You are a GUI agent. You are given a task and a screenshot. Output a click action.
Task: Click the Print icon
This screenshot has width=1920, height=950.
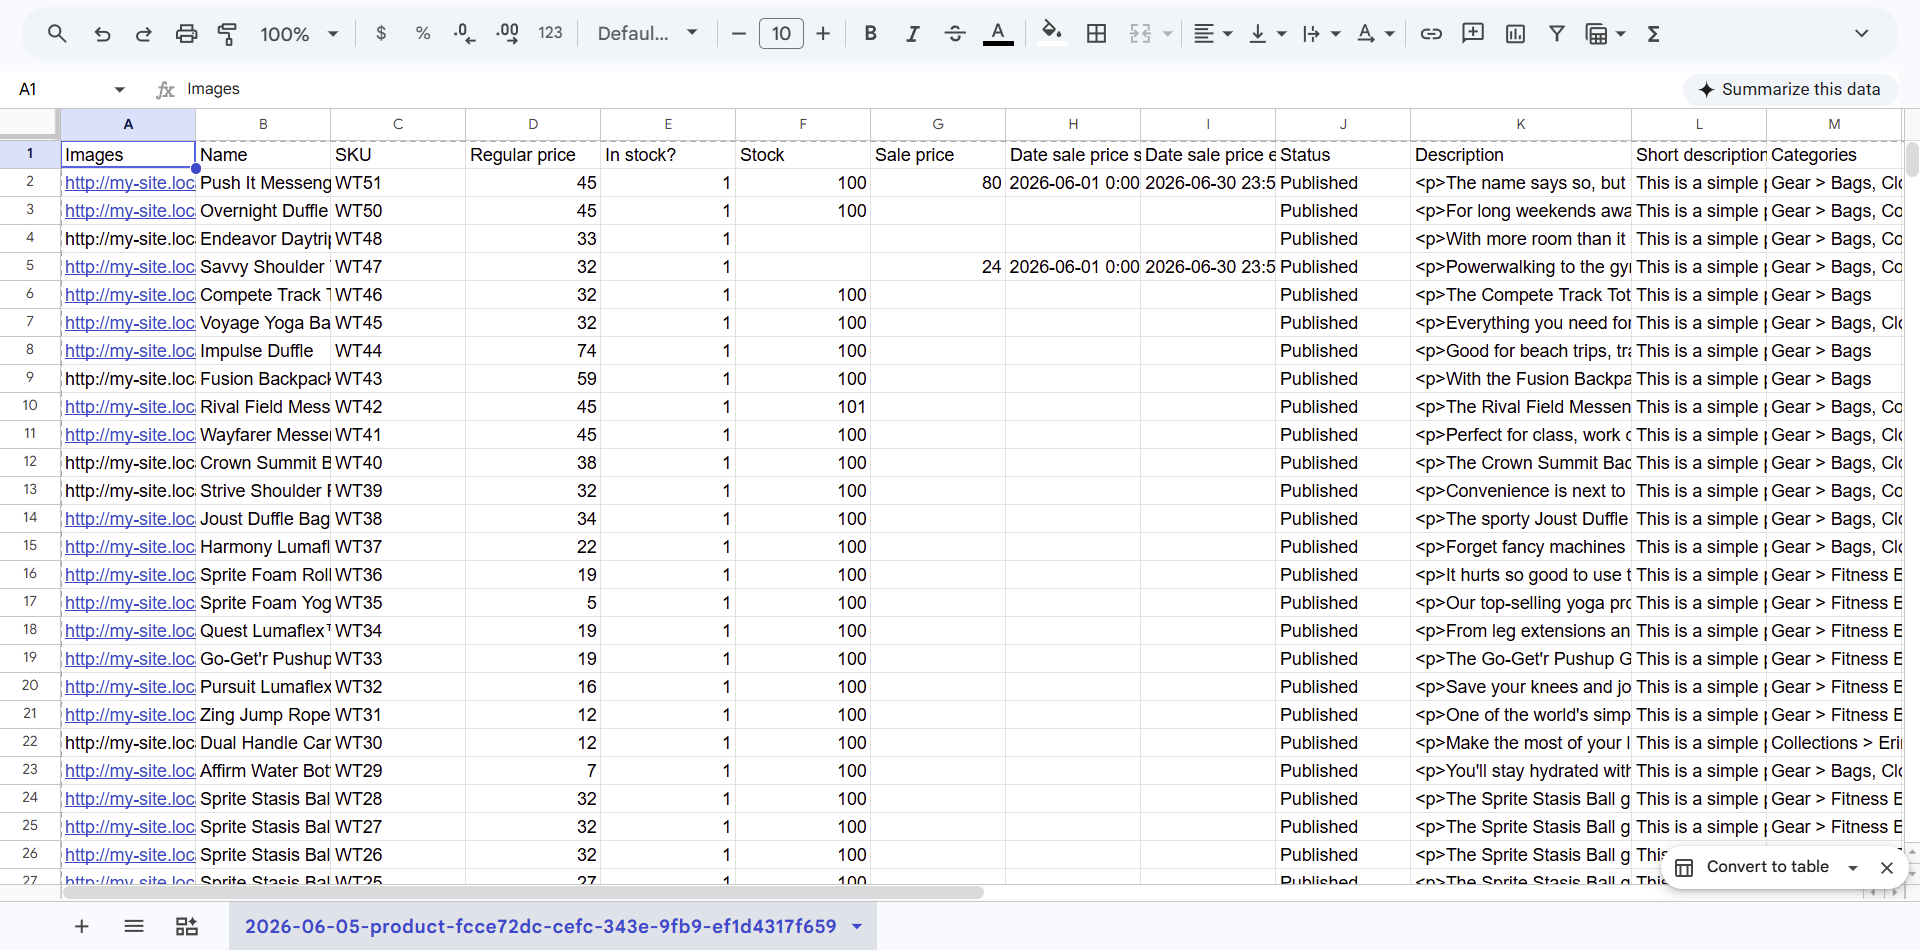click(x=186, y=34)
